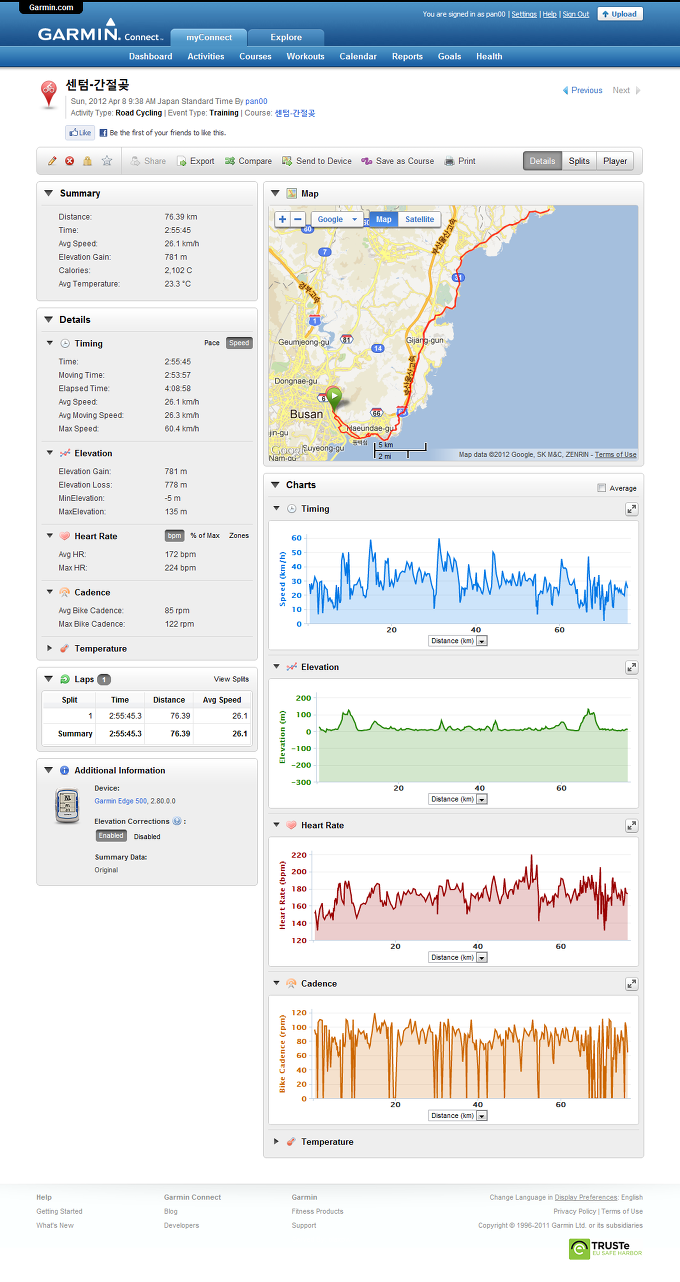Open the Reports menu
The height and width of the screenshot is (1282, 680).
point(407,56)
